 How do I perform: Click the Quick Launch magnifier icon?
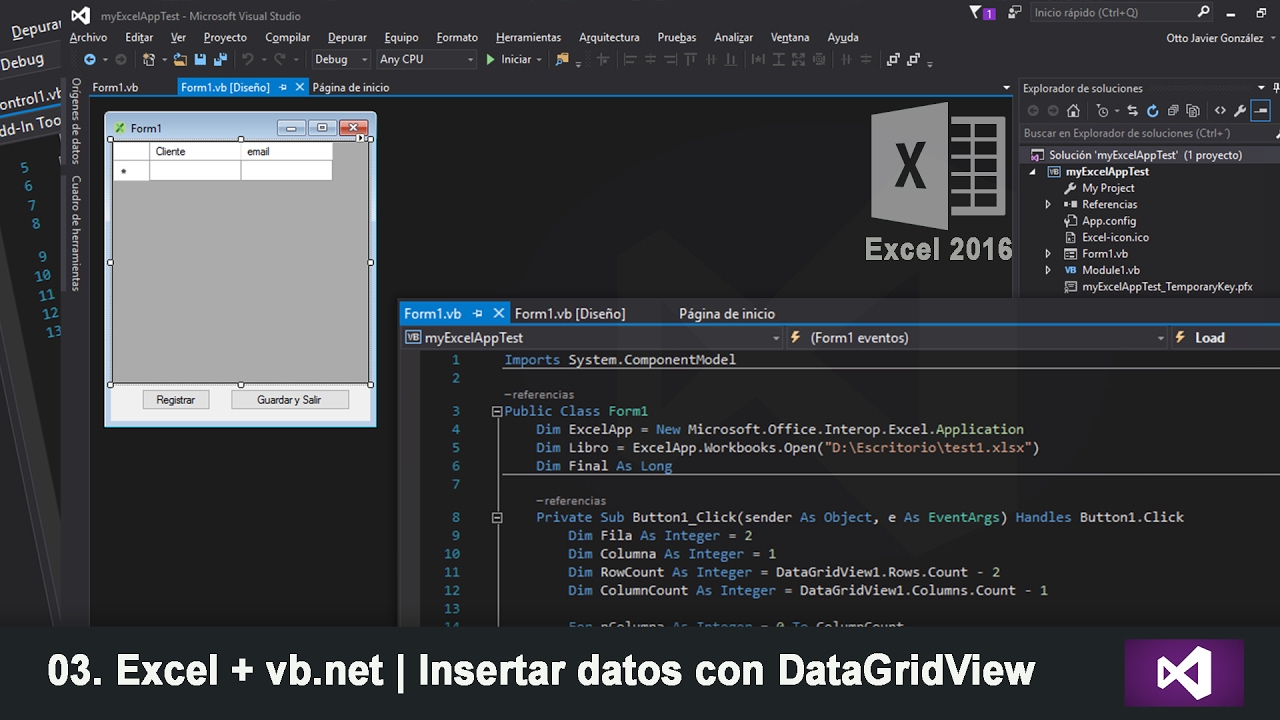point(1204,13)
